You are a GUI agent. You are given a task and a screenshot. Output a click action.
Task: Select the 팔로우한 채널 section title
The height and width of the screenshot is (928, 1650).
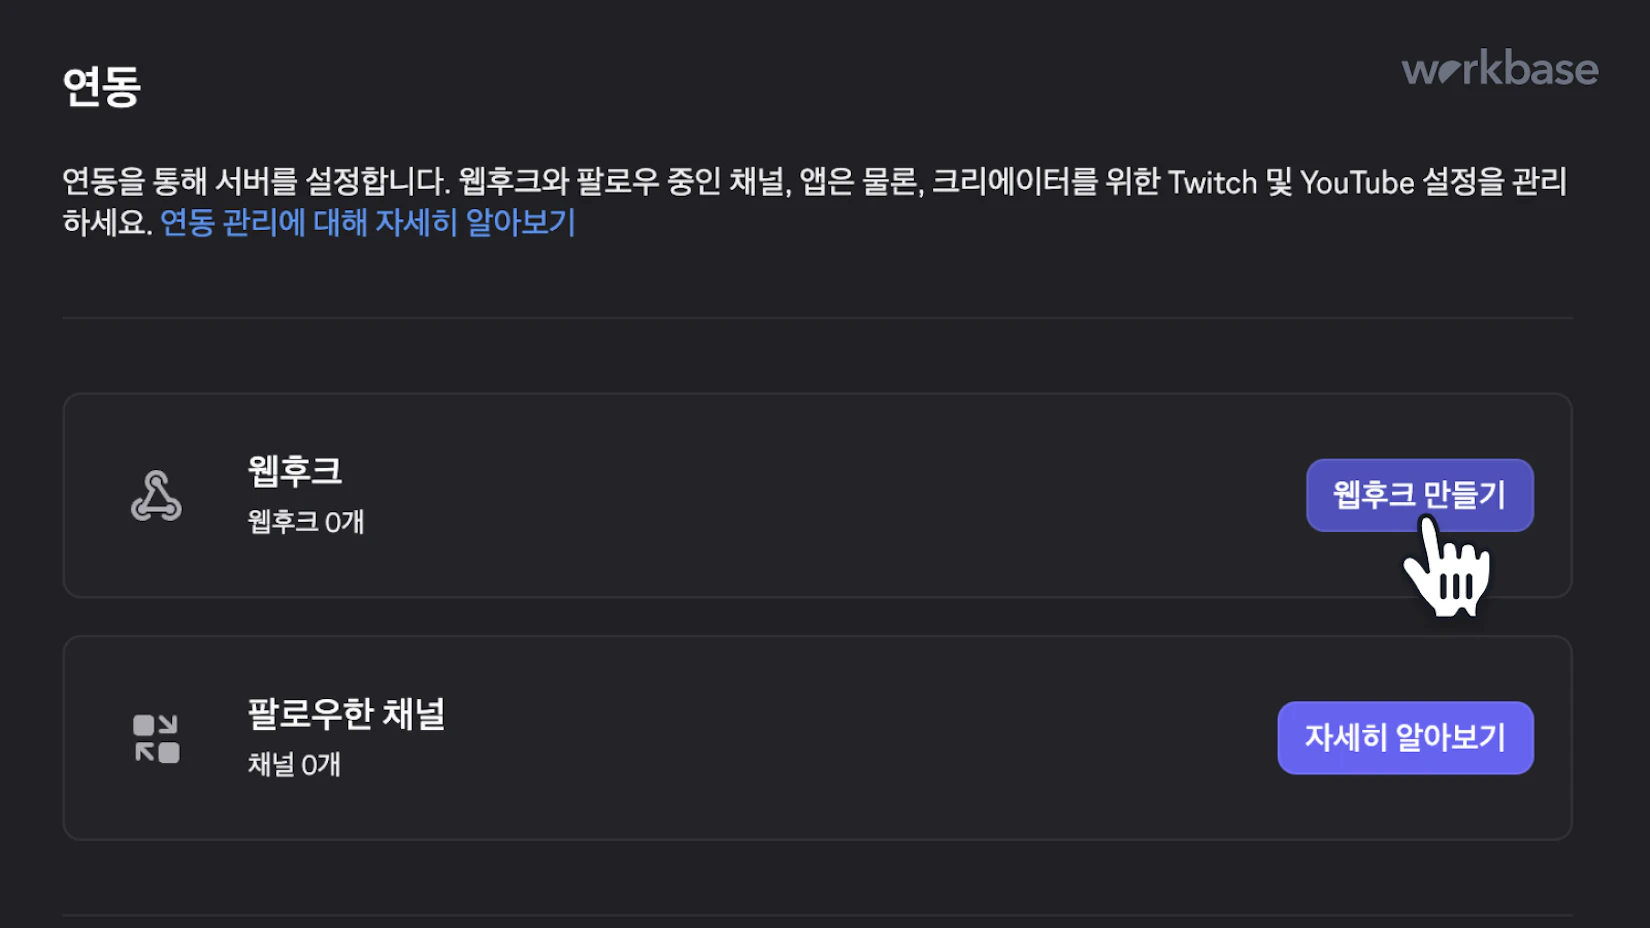coord(346,714)
